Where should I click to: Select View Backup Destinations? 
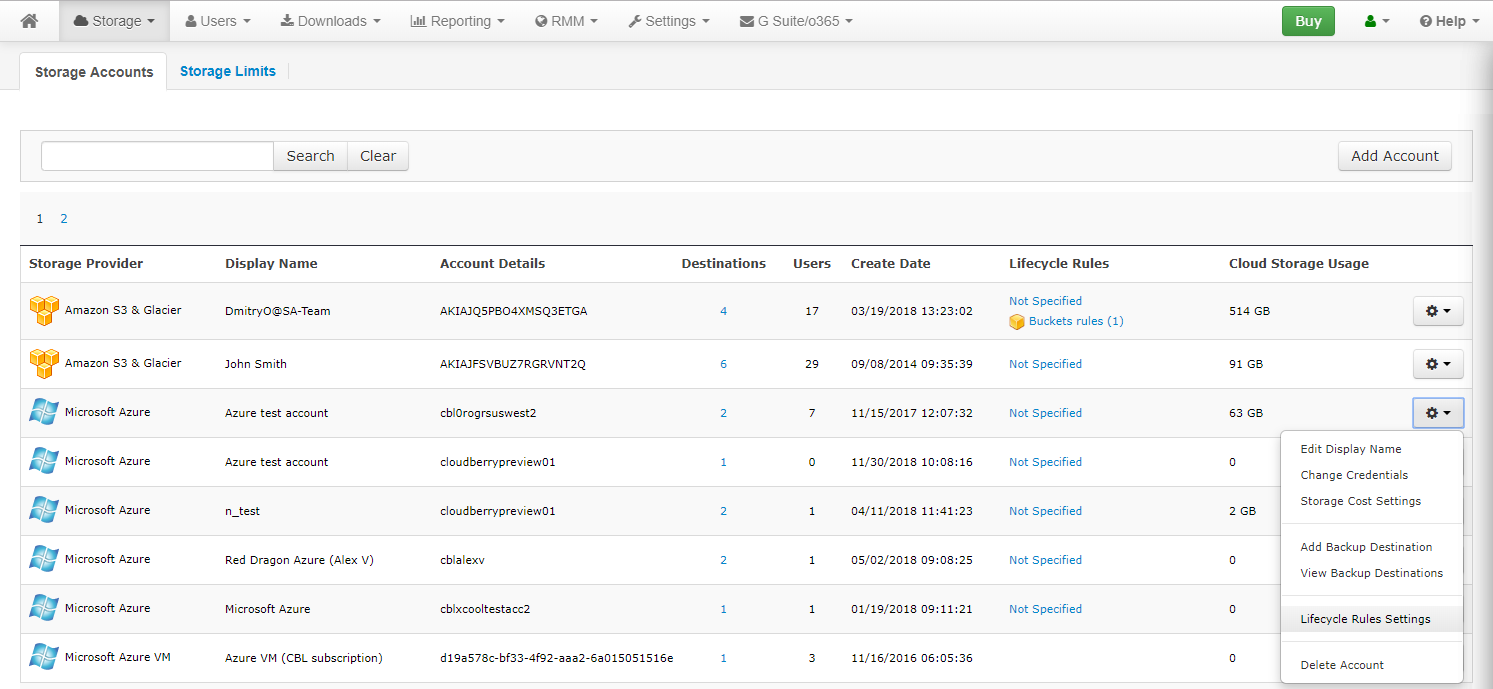pos(1372,573)
